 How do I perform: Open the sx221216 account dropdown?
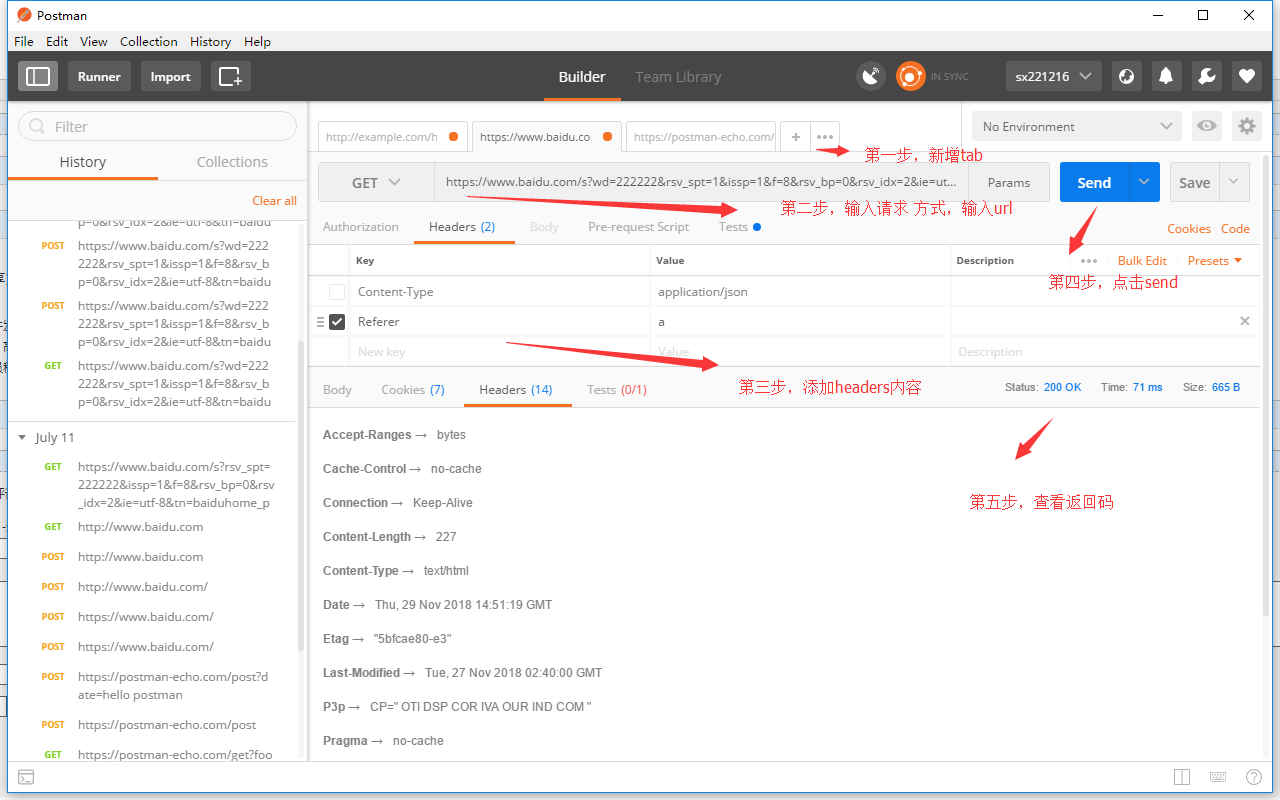point(1053,76)
